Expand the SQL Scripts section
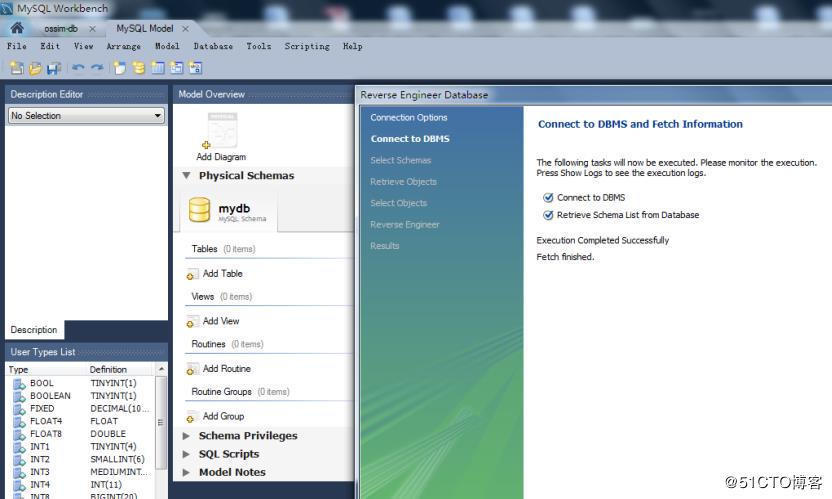832x499 pixels. 186,454
